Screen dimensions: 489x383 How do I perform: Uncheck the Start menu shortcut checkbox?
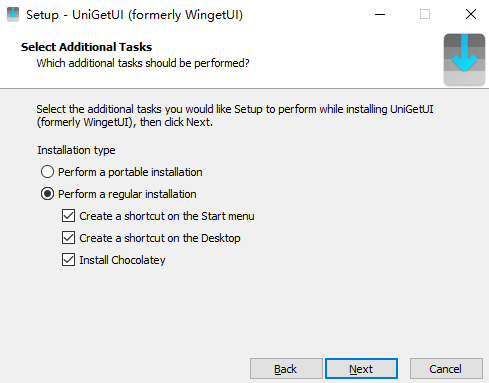[x=68, y=216]
